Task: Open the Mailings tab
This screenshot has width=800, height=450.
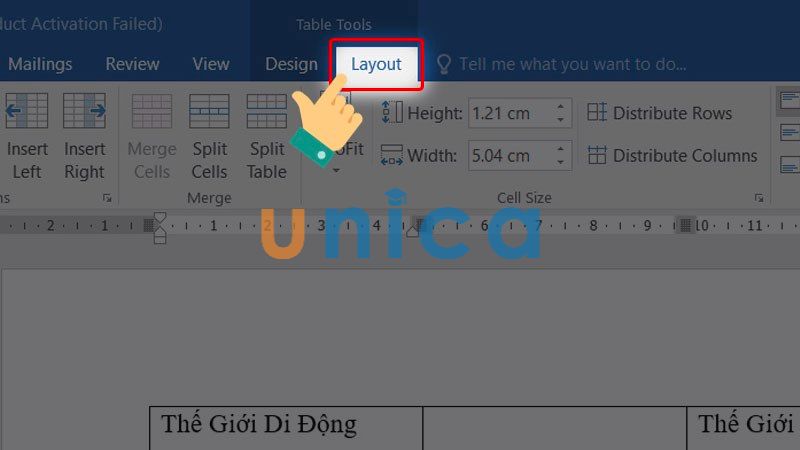Action: pyautogui.click(x=40, y=64)
